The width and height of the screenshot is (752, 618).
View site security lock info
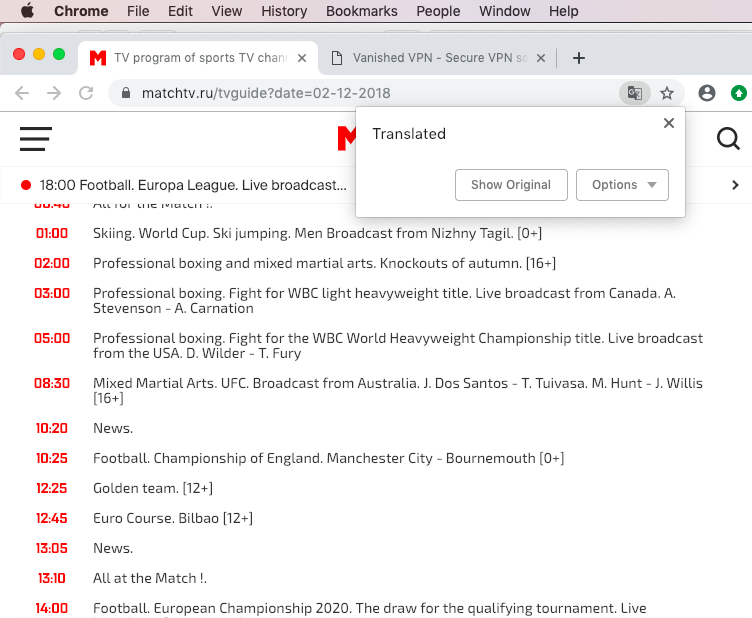tap(126, 93)
